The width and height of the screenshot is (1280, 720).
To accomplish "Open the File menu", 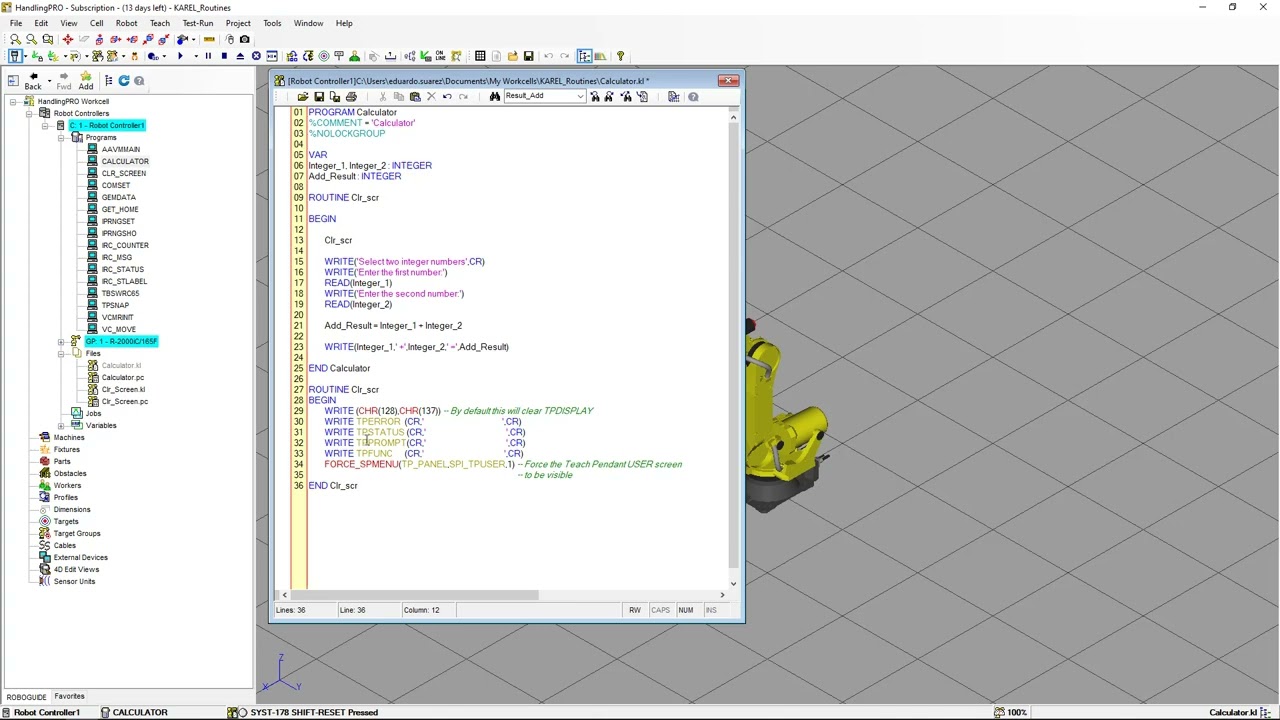I will (x=16, y=23).
